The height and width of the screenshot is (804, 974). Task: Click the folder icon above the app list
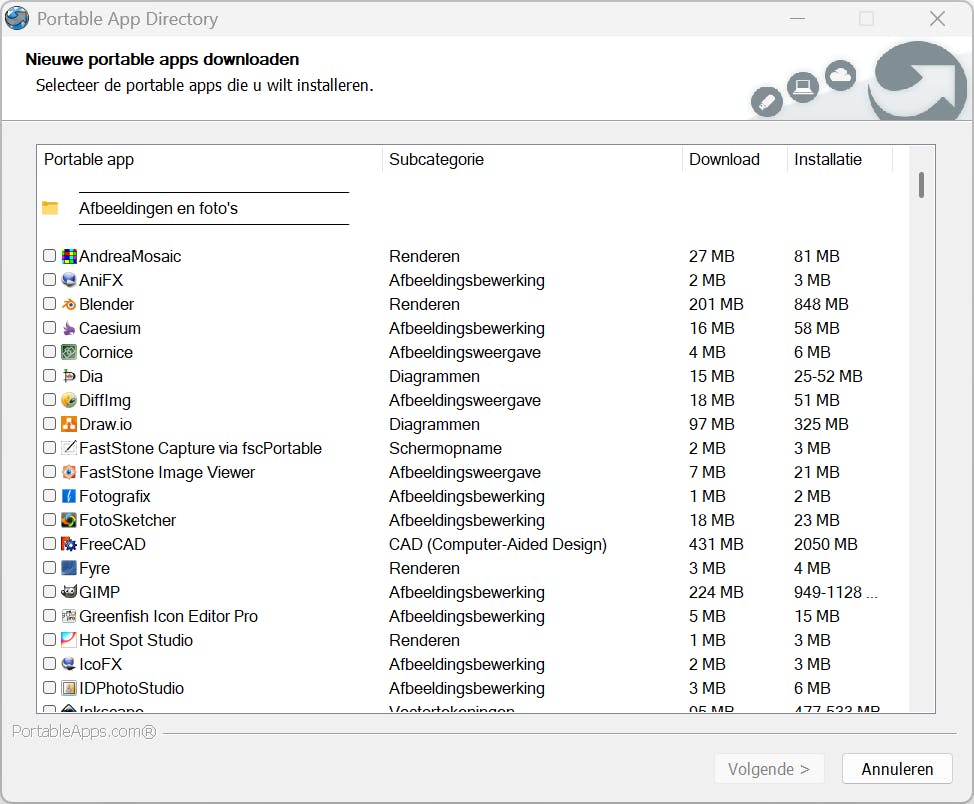(50, 207)
